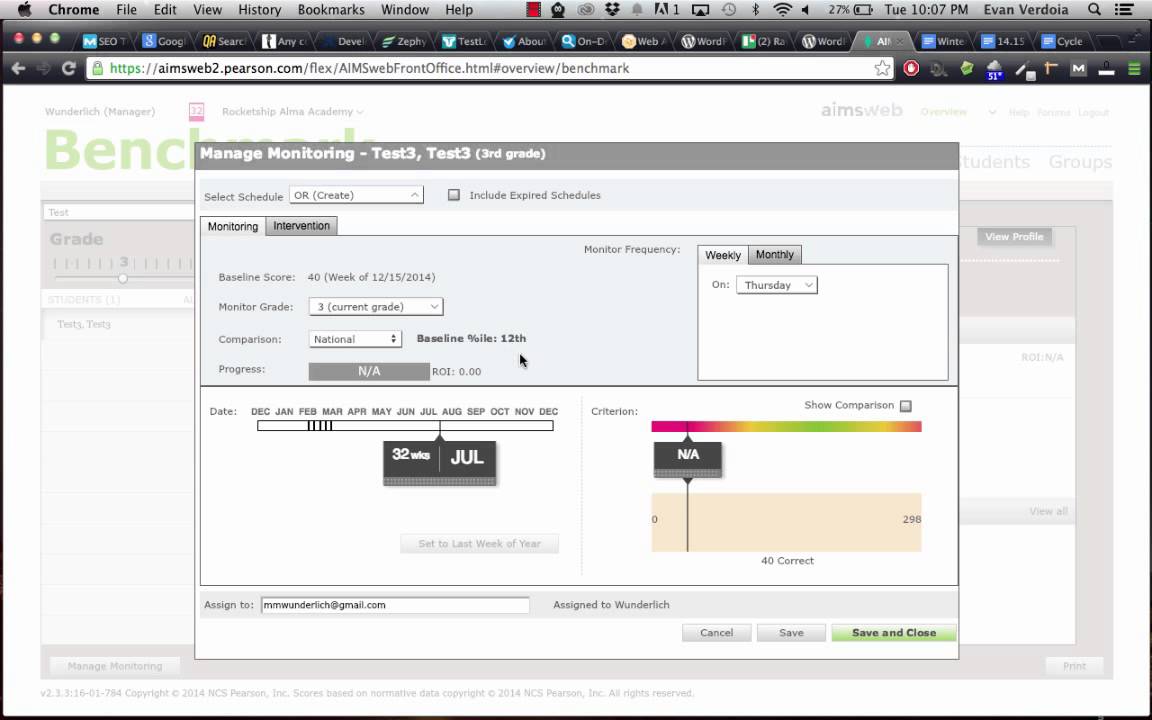The height and width of the screenshot is (720, 1152).
Task: Click the browser address bar URL
Action: pyautogui.click(x=370, y=68)
